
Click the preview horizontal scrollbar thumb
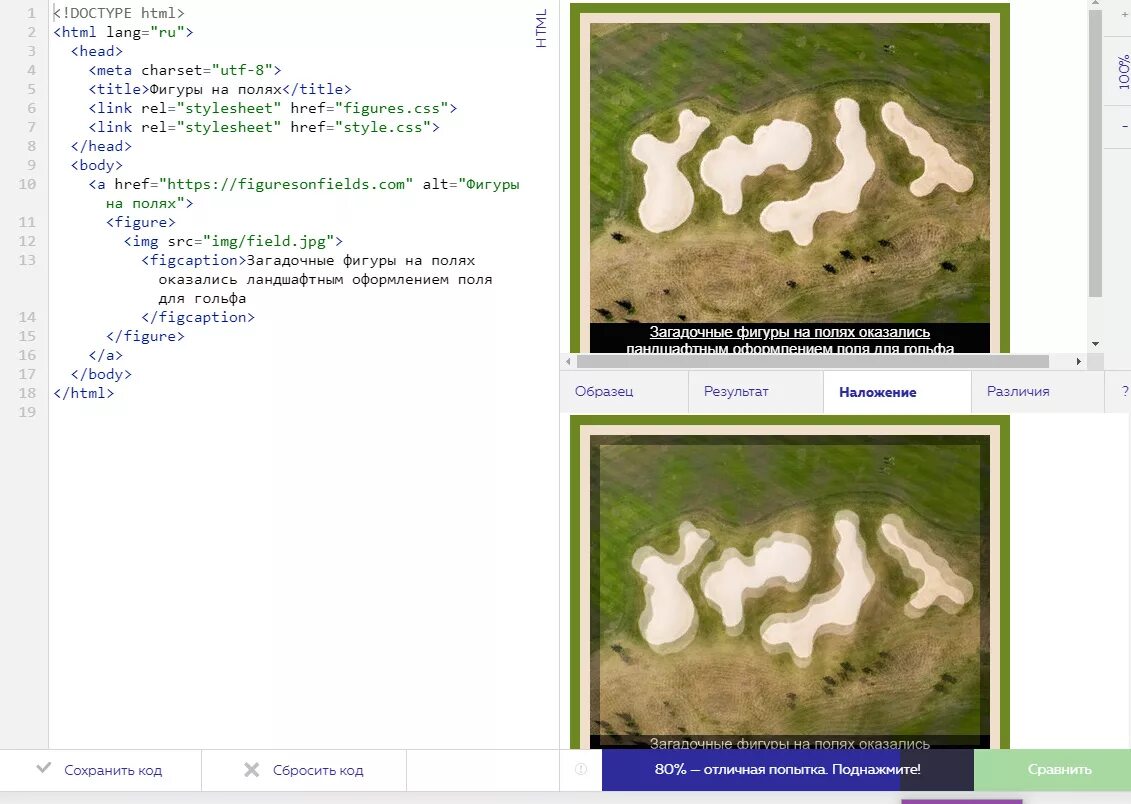[x=813, y=361]
